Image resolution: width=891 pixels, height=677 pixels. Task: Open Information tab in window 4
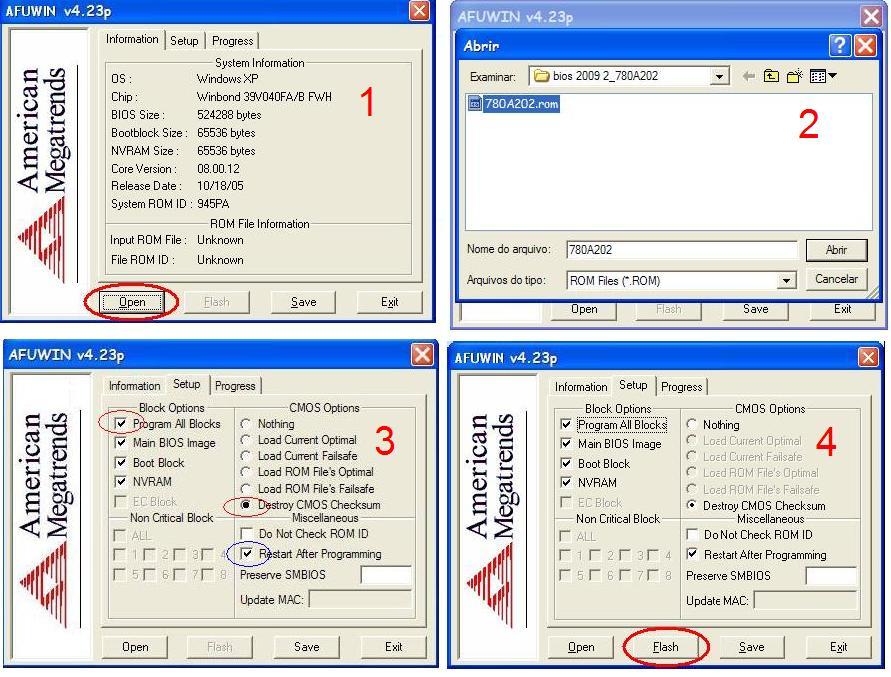click(x=581, y=387)
